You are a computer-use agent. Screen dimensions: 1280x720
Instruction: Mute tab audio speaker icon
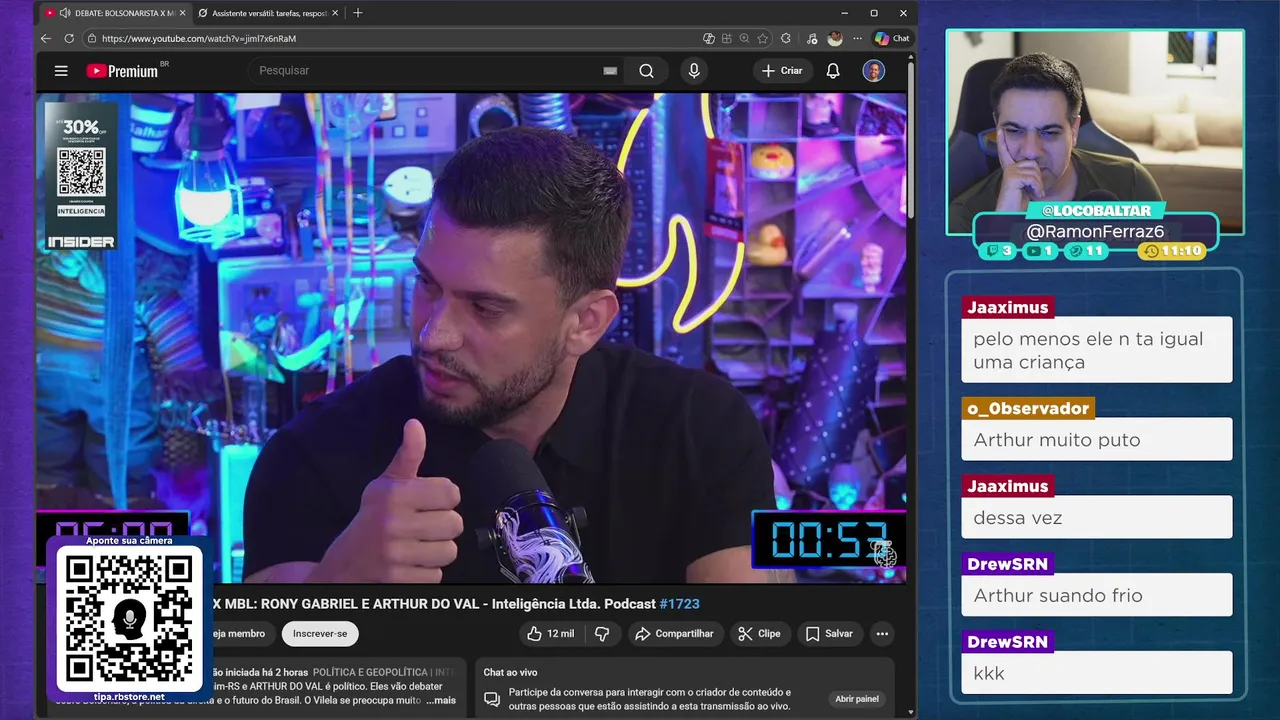[65, 13]
